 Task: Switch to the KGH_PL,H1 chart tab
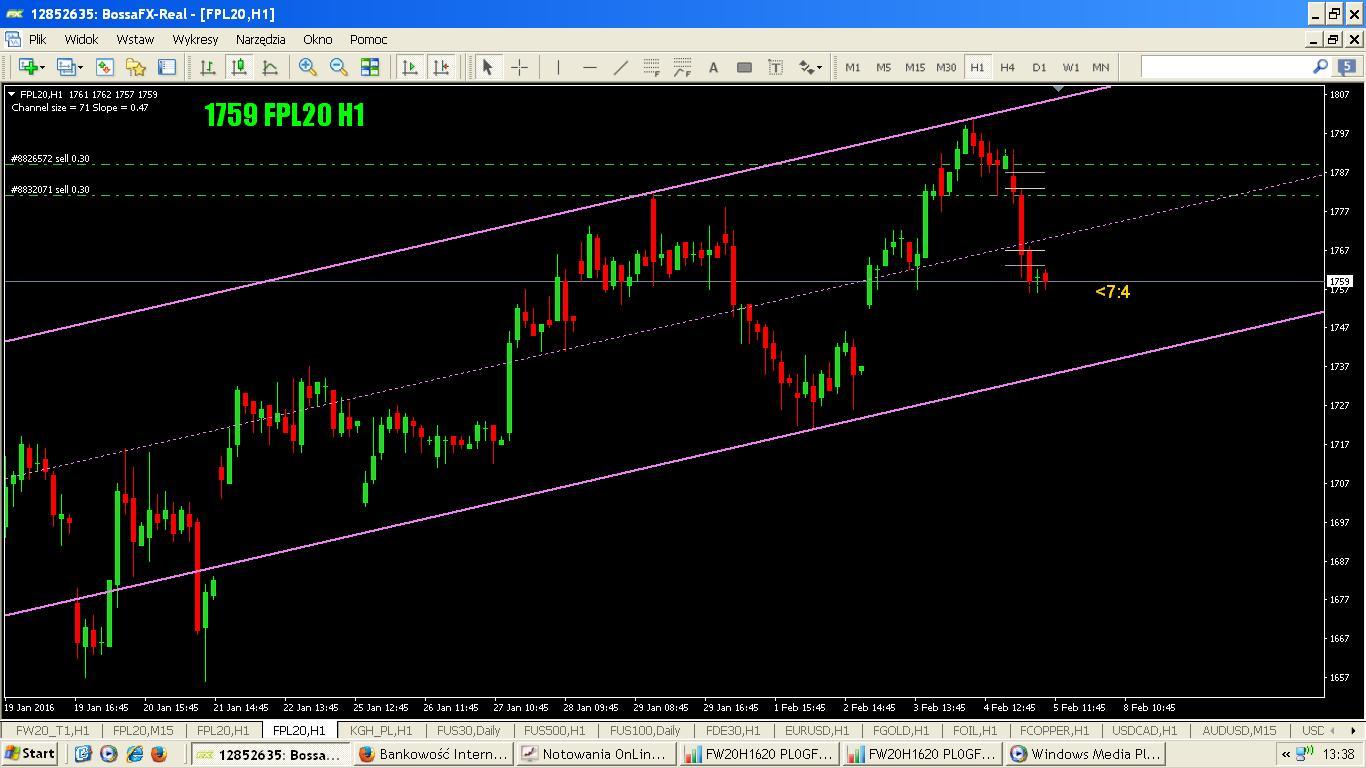pyautogui.click(x=381, y=730)
